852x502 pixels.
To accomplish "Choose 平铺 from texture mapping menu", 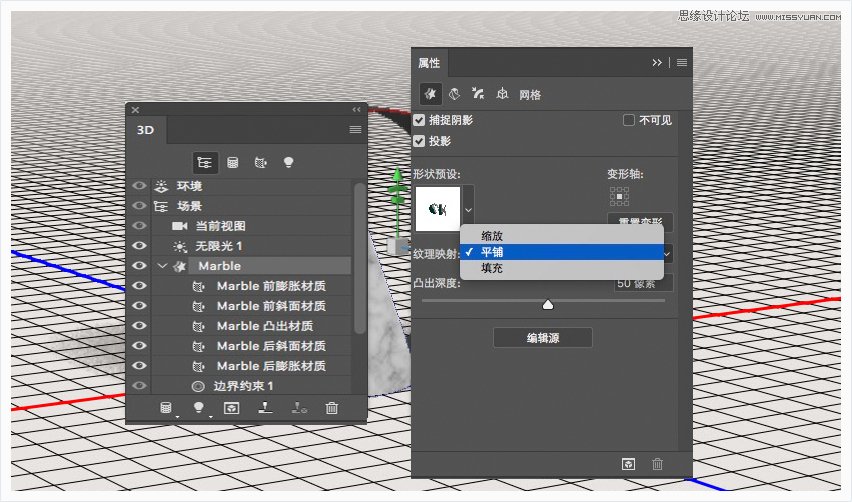I will 562,252.
